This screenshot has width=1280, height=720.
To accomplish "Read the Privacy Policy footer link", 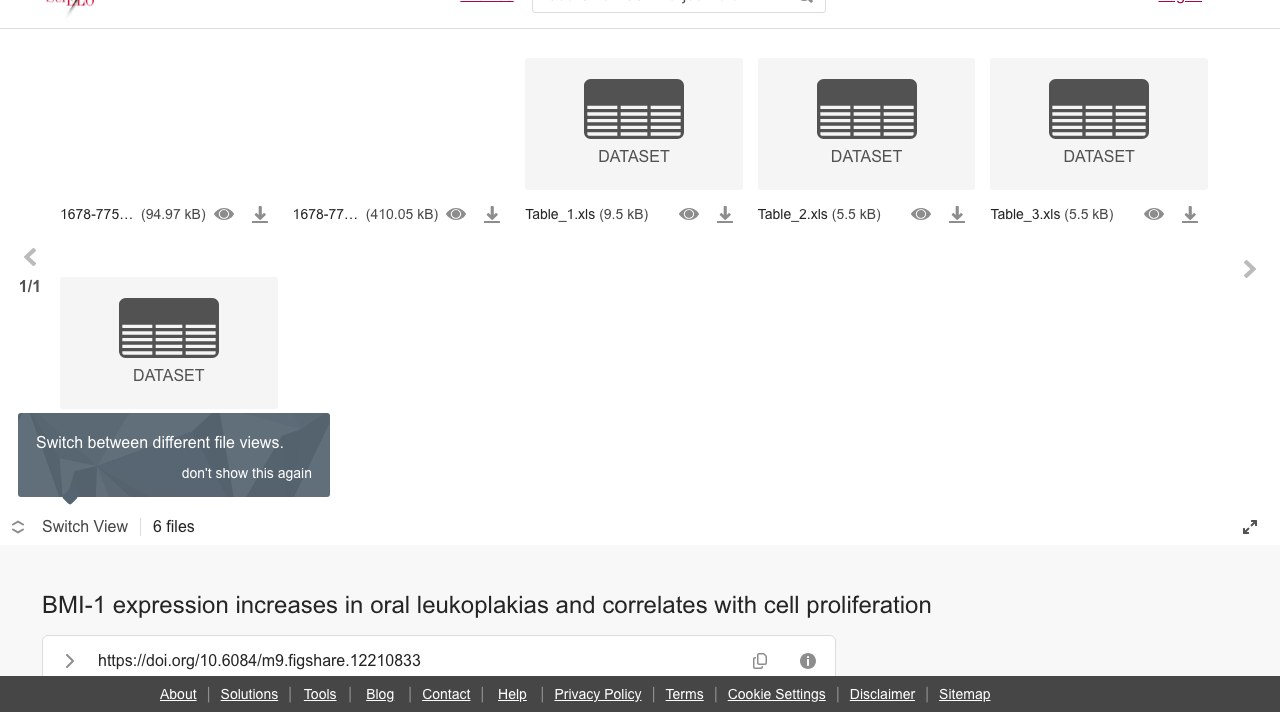I will click(x=598, y=694).
